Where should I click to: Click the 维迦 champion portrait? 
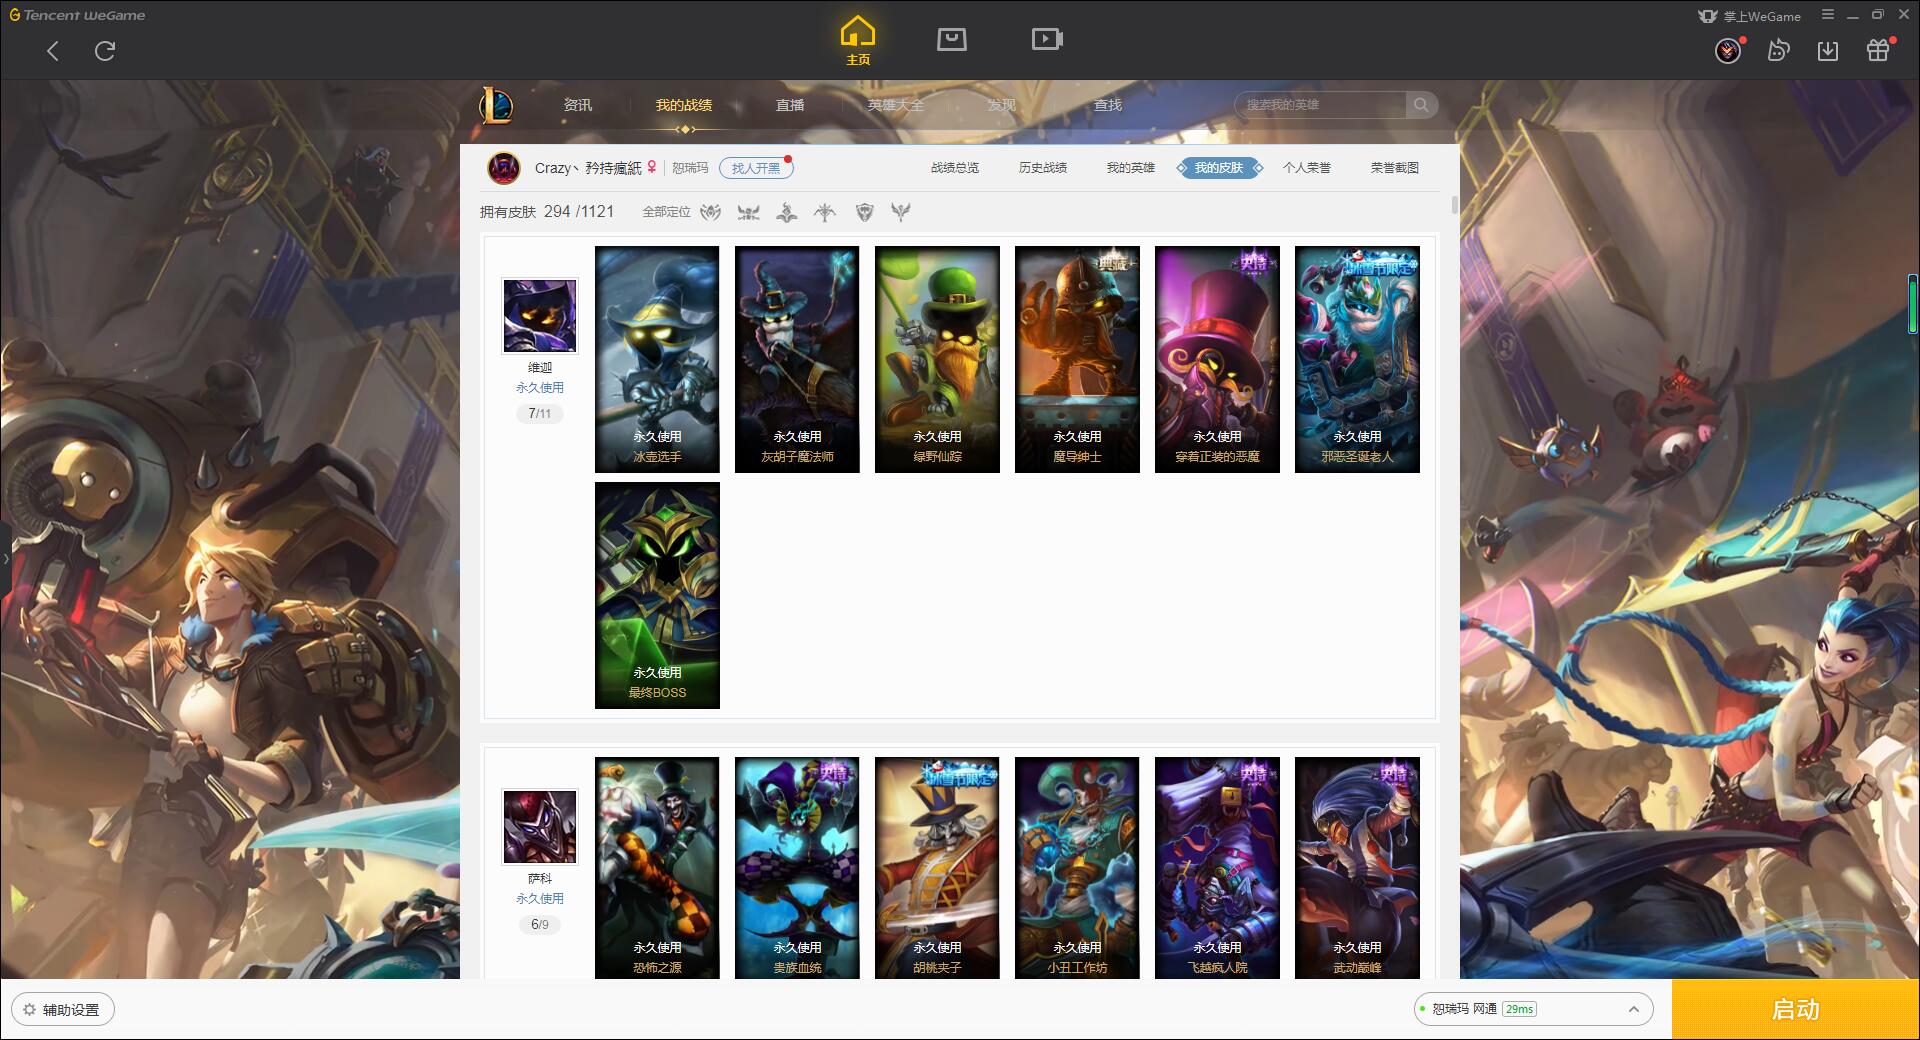point(540,316)
